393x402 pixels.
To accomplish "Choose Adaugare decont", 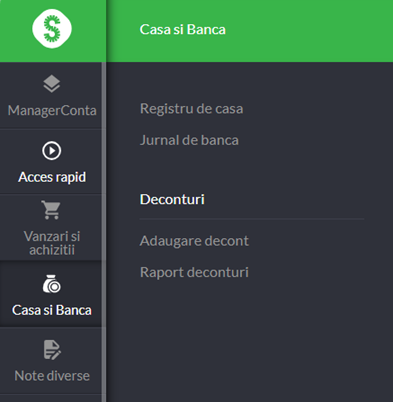I will coord(194,241).
